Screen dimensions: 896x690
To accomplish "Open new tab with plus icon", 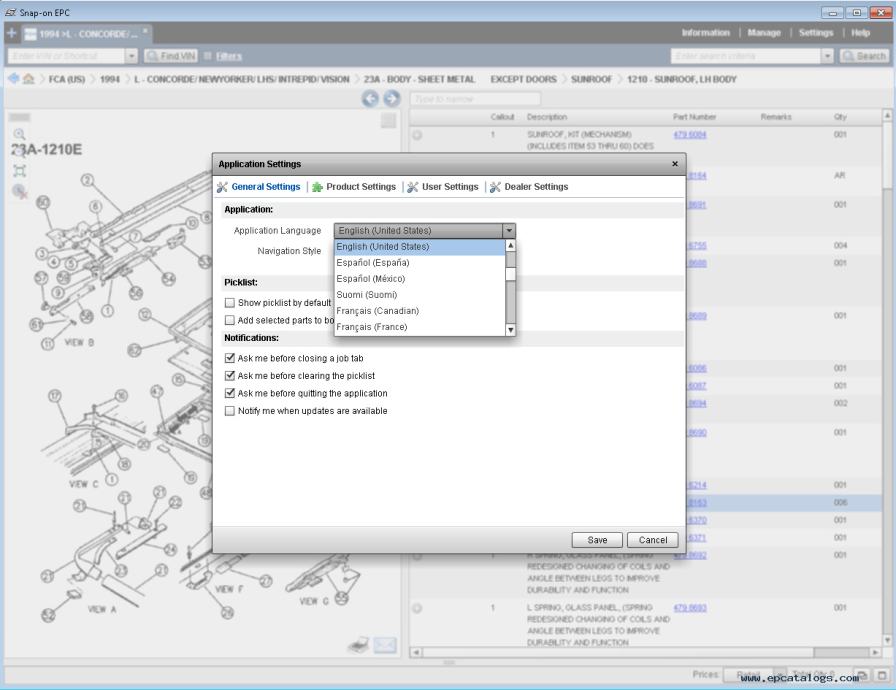I will (x=12, y=33).
